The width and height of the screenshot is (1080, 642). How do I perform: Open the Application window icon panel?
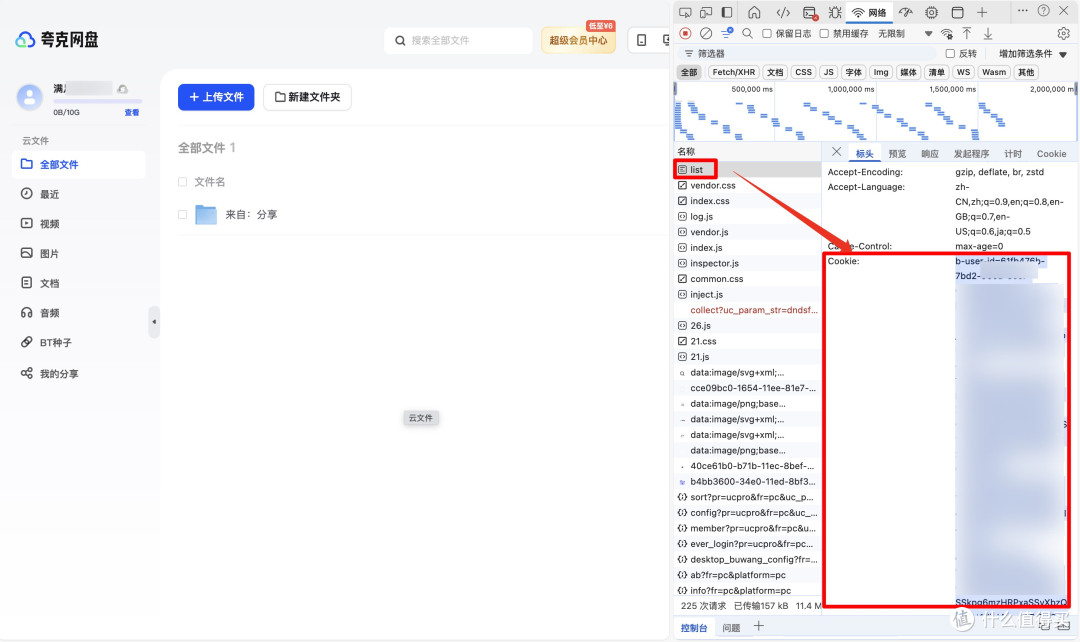(957, 12)
